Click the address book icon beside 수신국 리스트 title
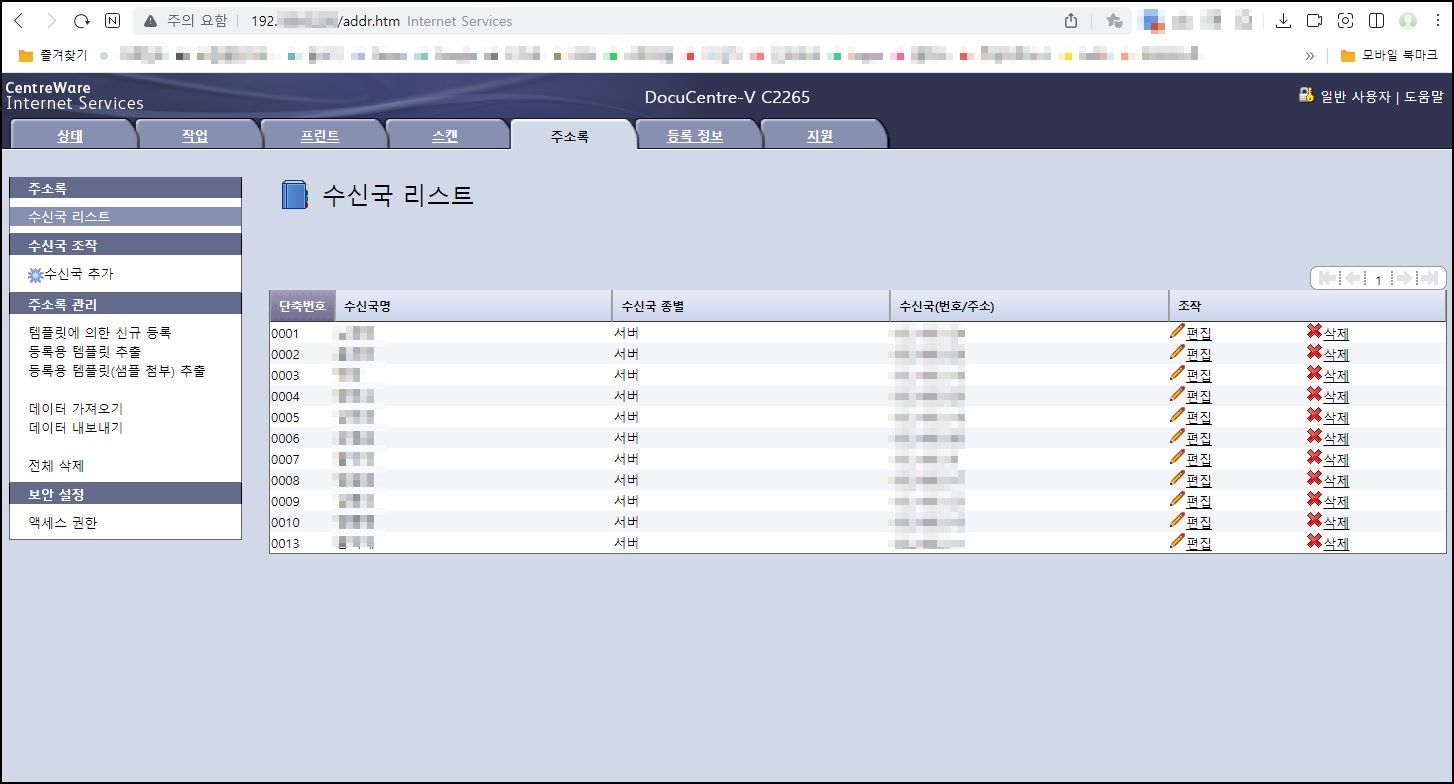 coord(294,196)
